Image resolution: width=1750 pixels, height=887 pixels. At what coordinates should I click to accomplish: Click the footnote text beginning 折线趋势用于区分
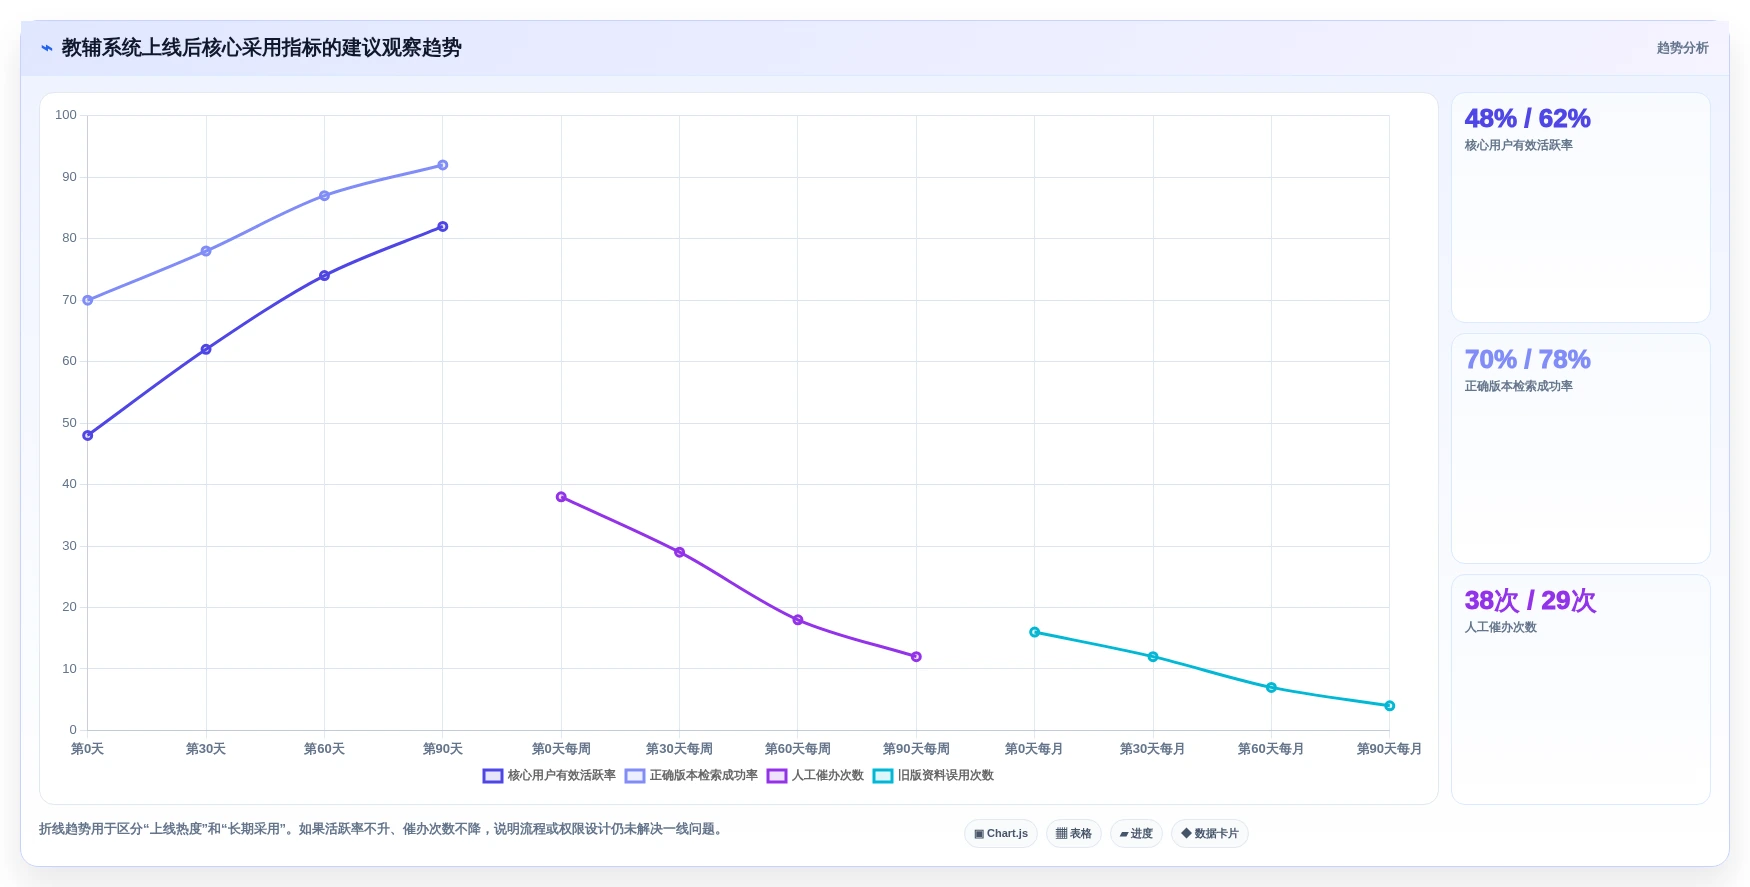pos(380,829)
